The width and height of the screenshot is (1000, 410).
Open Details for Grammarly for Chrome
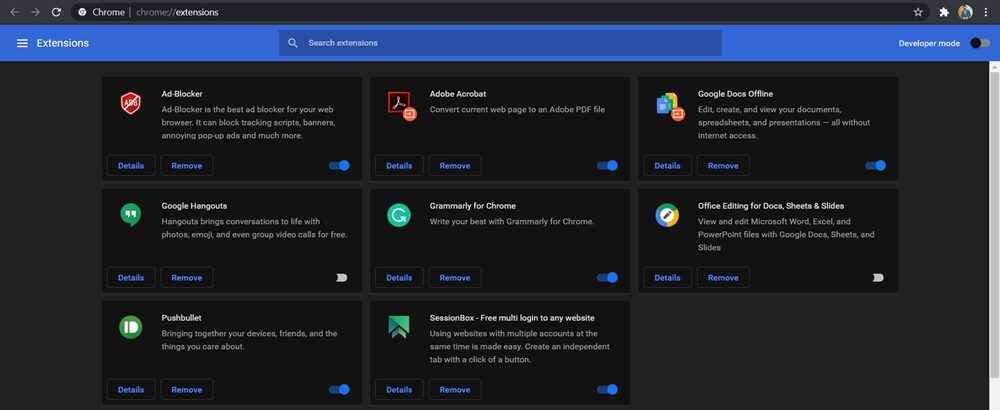coord(399,278)
